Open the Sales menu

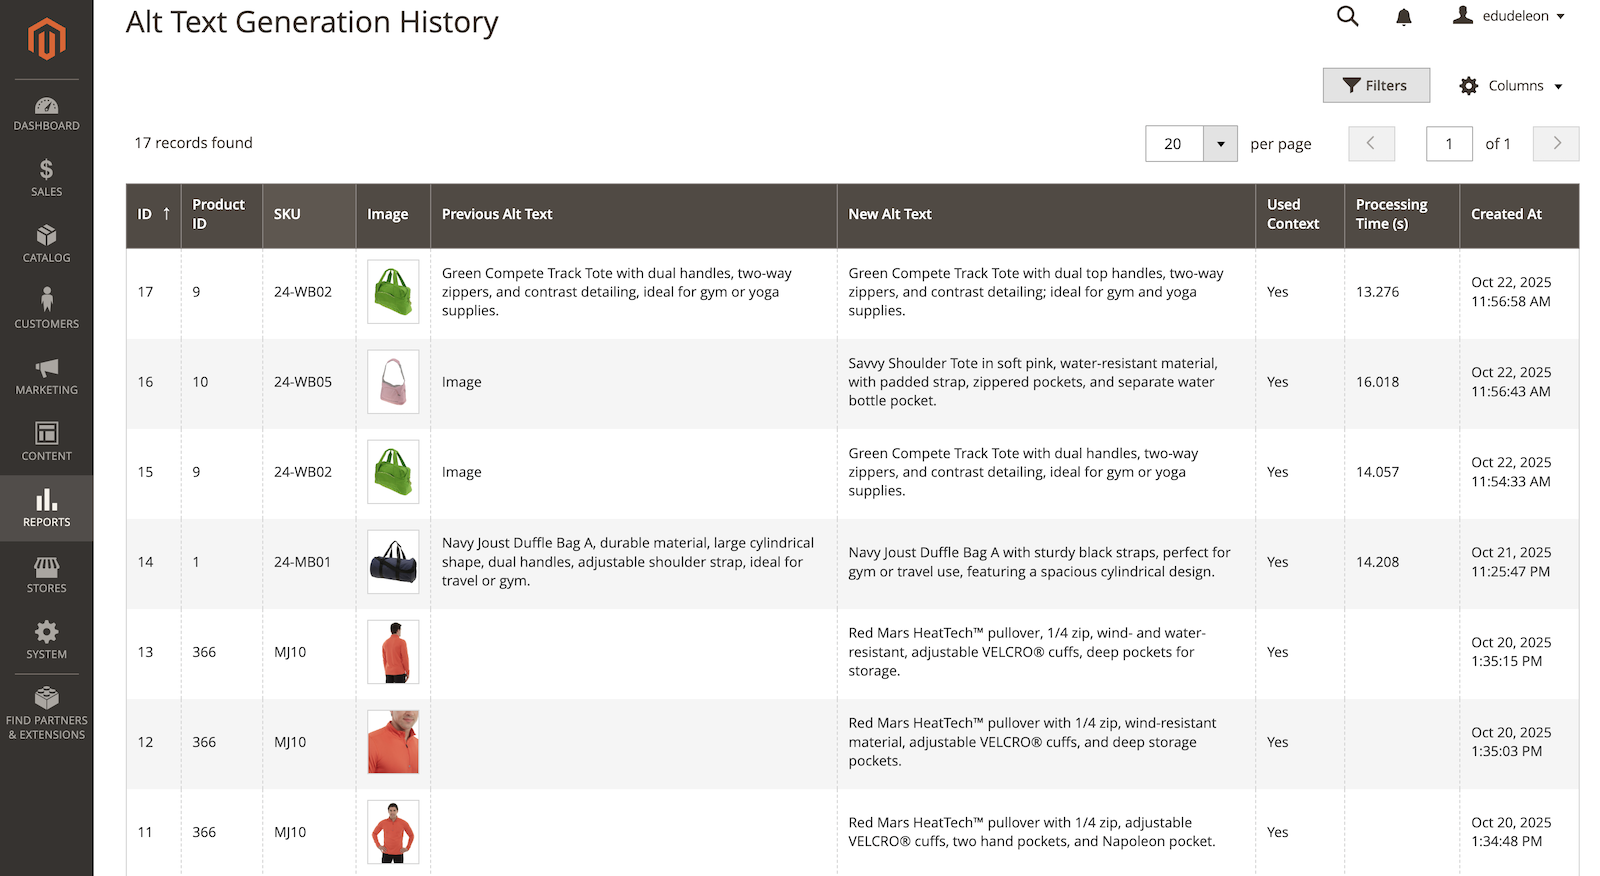click(46, 180)
